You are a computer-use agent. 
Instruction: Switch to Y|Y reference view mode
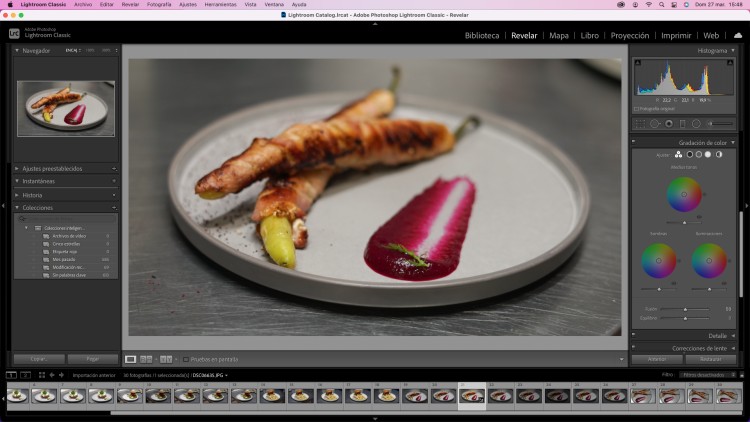pyautogui.click(x=165, y=359)
